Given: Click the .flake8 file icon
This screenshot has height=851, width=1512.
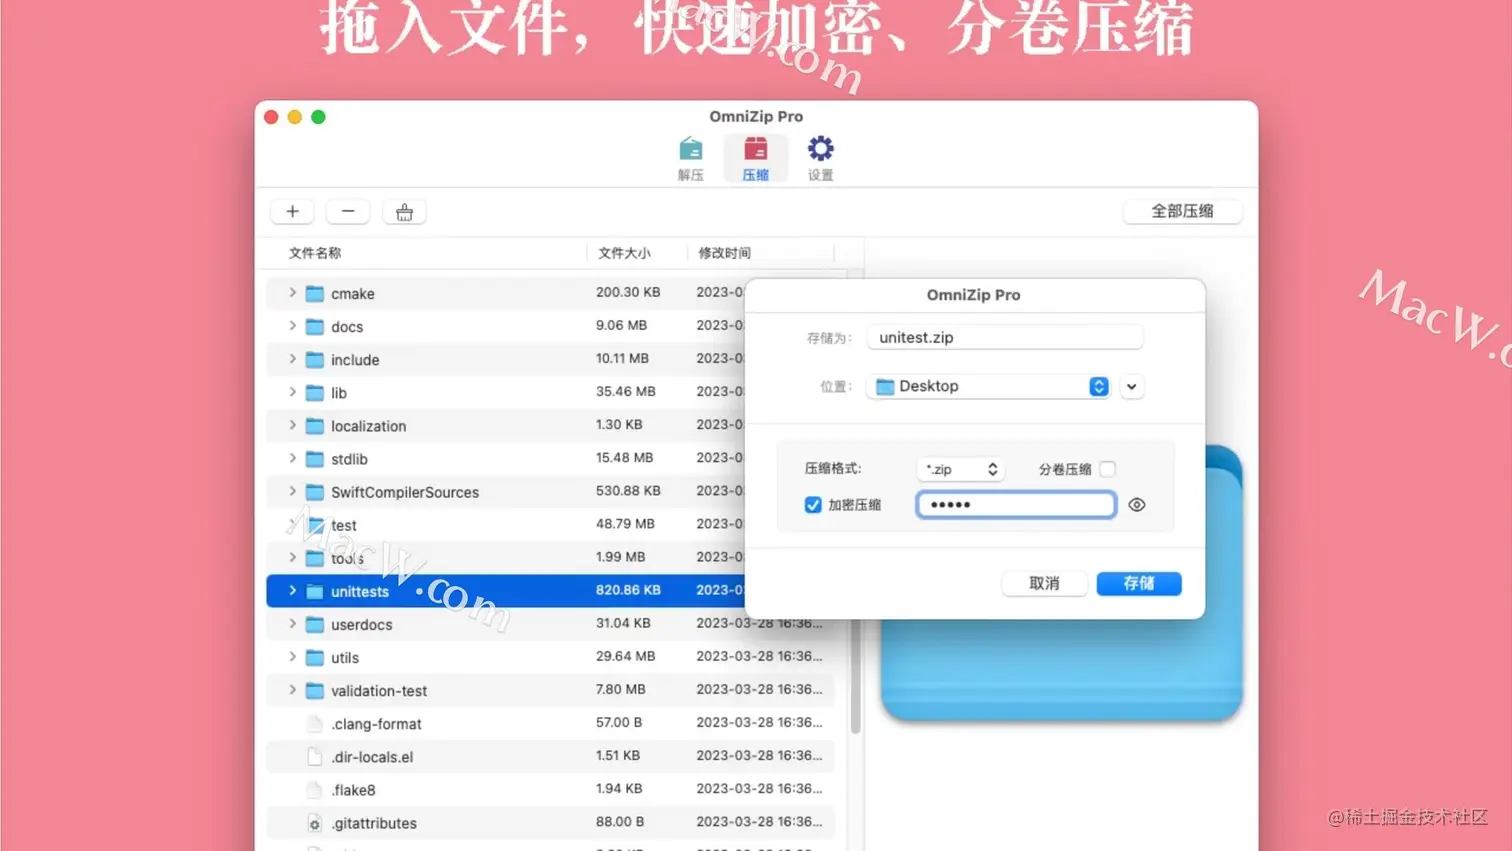Looking at the screenshot, I should point(314,789).
